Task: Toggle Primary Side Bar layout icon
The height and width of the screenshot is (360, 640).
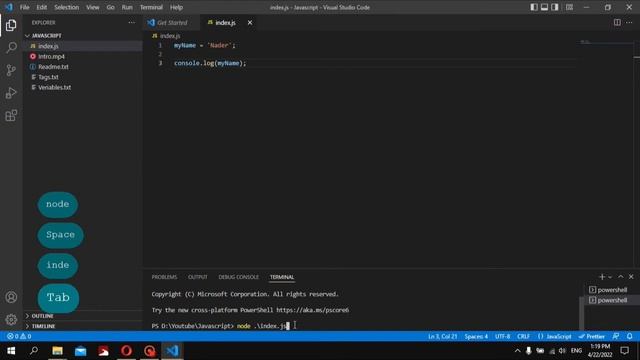Action: [534, 7]
